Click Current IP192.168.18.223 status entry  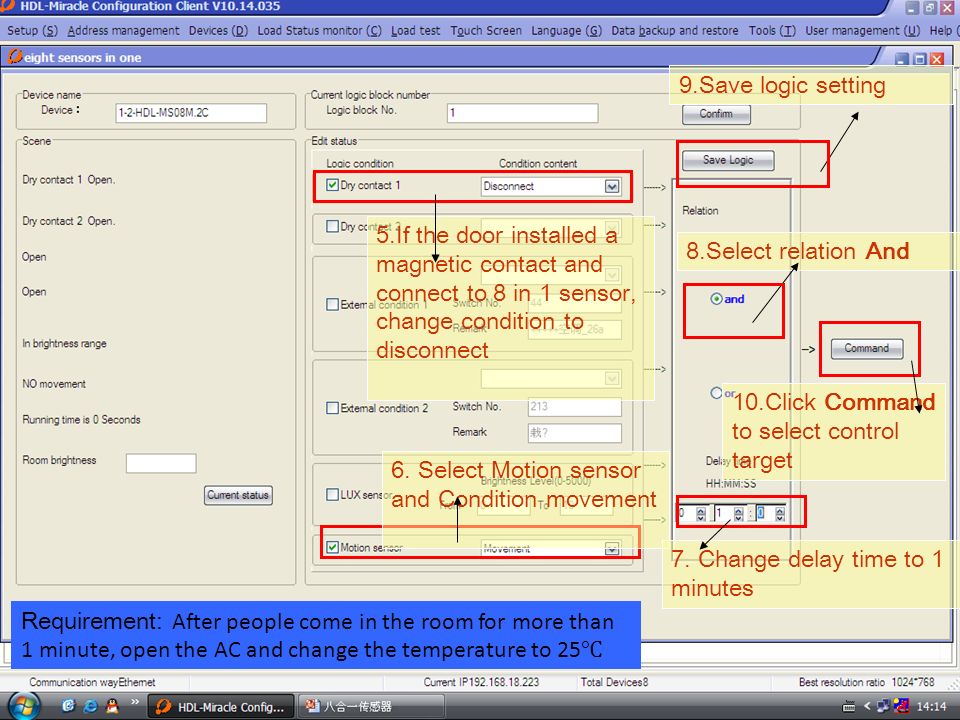pos(481,682)
